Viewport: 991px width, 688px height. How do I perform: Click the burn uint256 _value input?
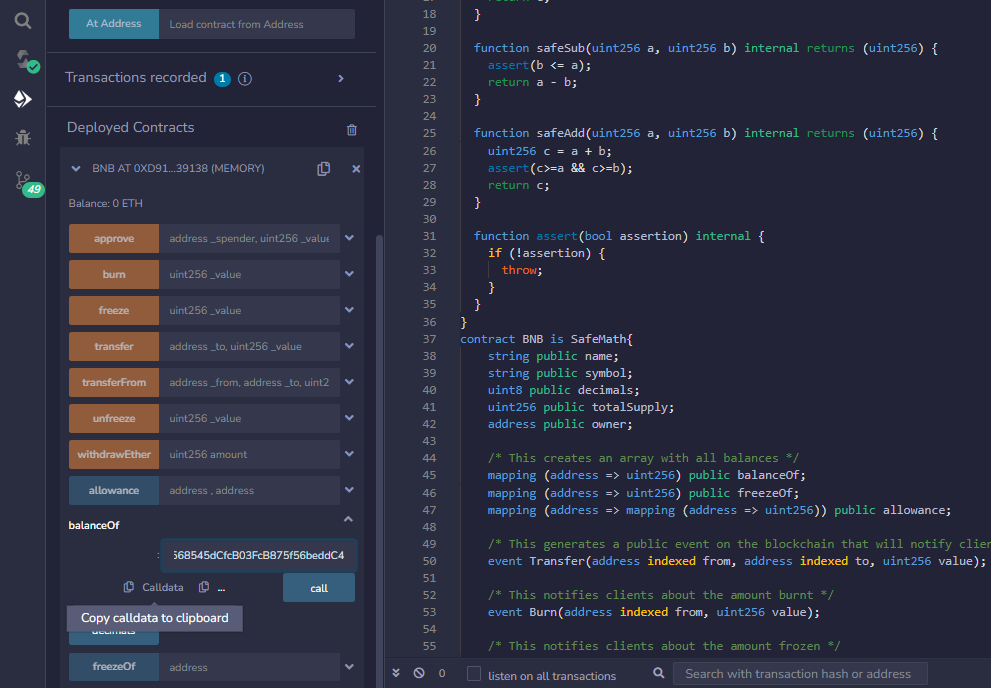point(250,275)
